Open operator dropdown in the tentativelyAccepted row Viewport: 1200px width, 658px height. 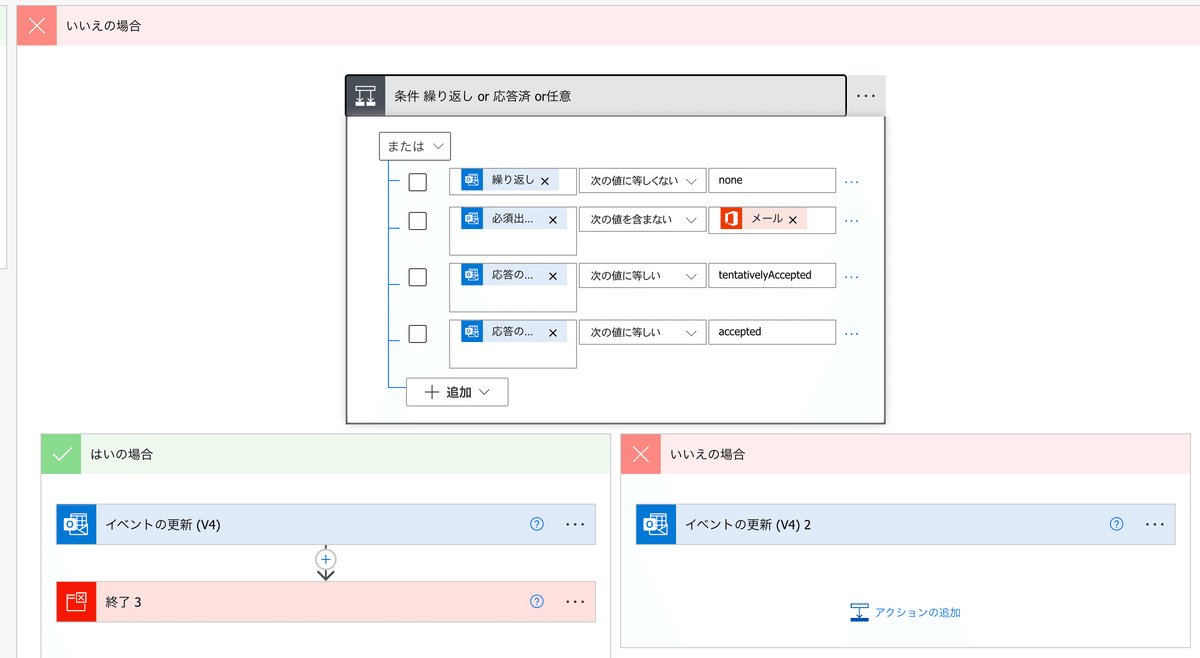[642, 275]
